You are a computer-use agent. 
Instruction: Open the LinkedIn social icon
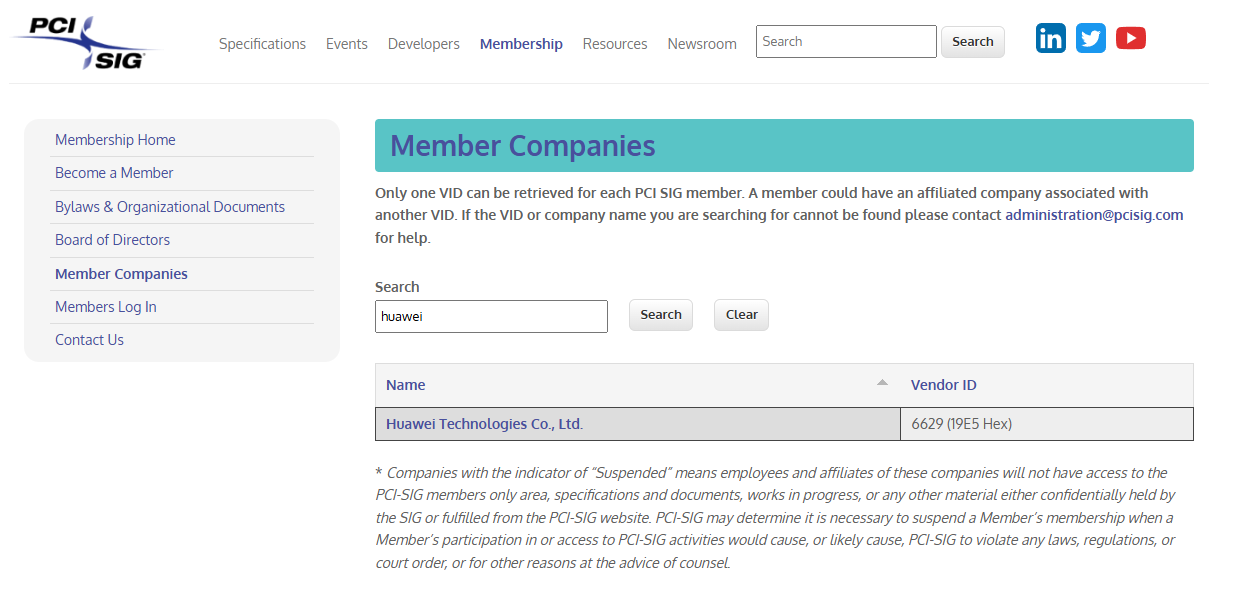pos(1051,39)
